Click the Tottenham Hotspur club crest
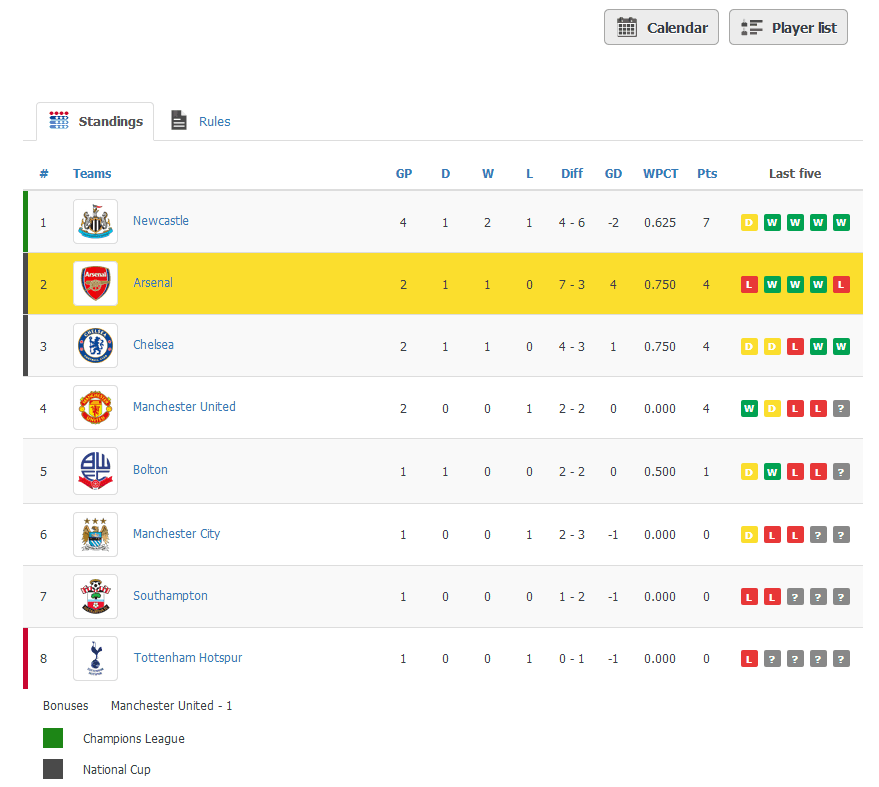The height and width of the screenshot is (787, 879). 95,658
